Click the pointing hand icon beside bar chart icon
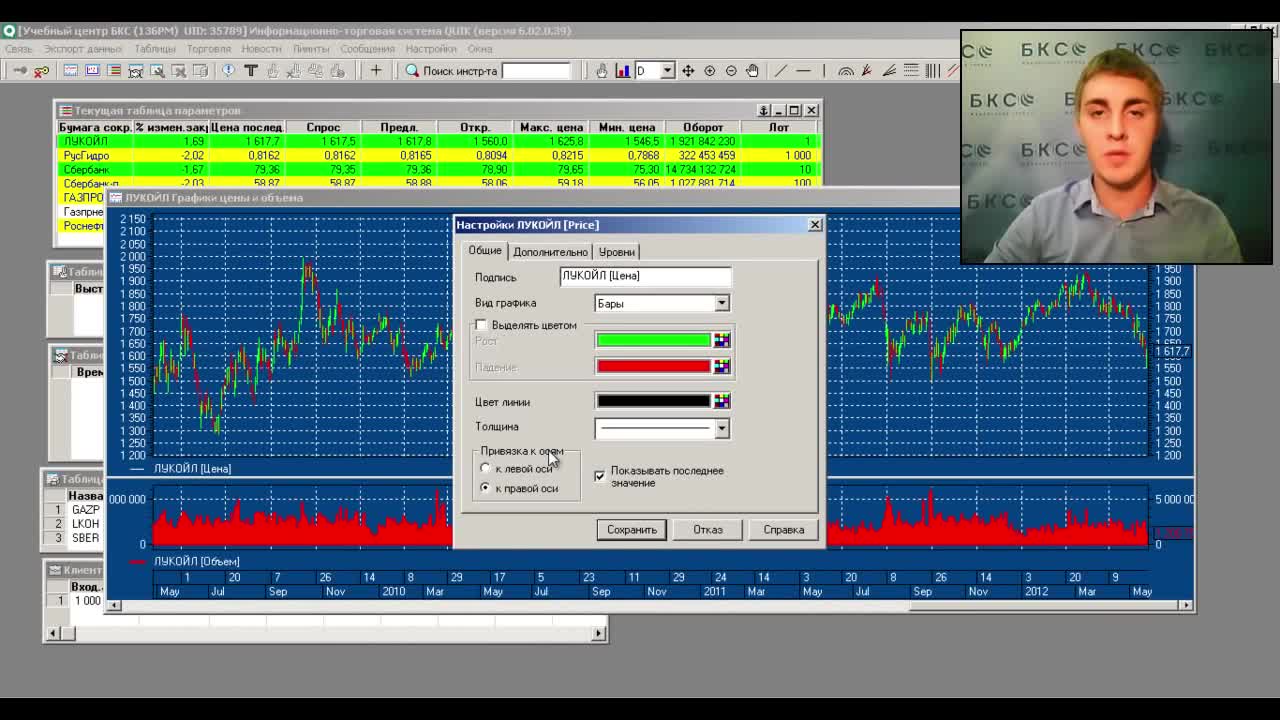 tap(602, 71)
